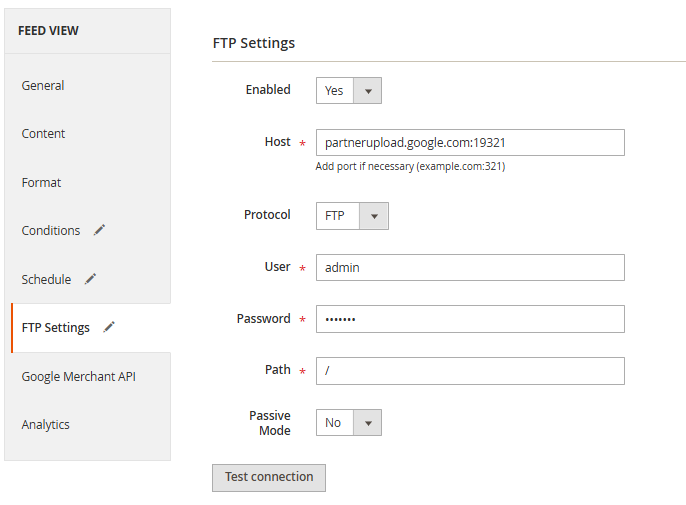The image size is (686, 505).
Task: Click the pencil icon next to Conditions
Action: pos(99,230)
